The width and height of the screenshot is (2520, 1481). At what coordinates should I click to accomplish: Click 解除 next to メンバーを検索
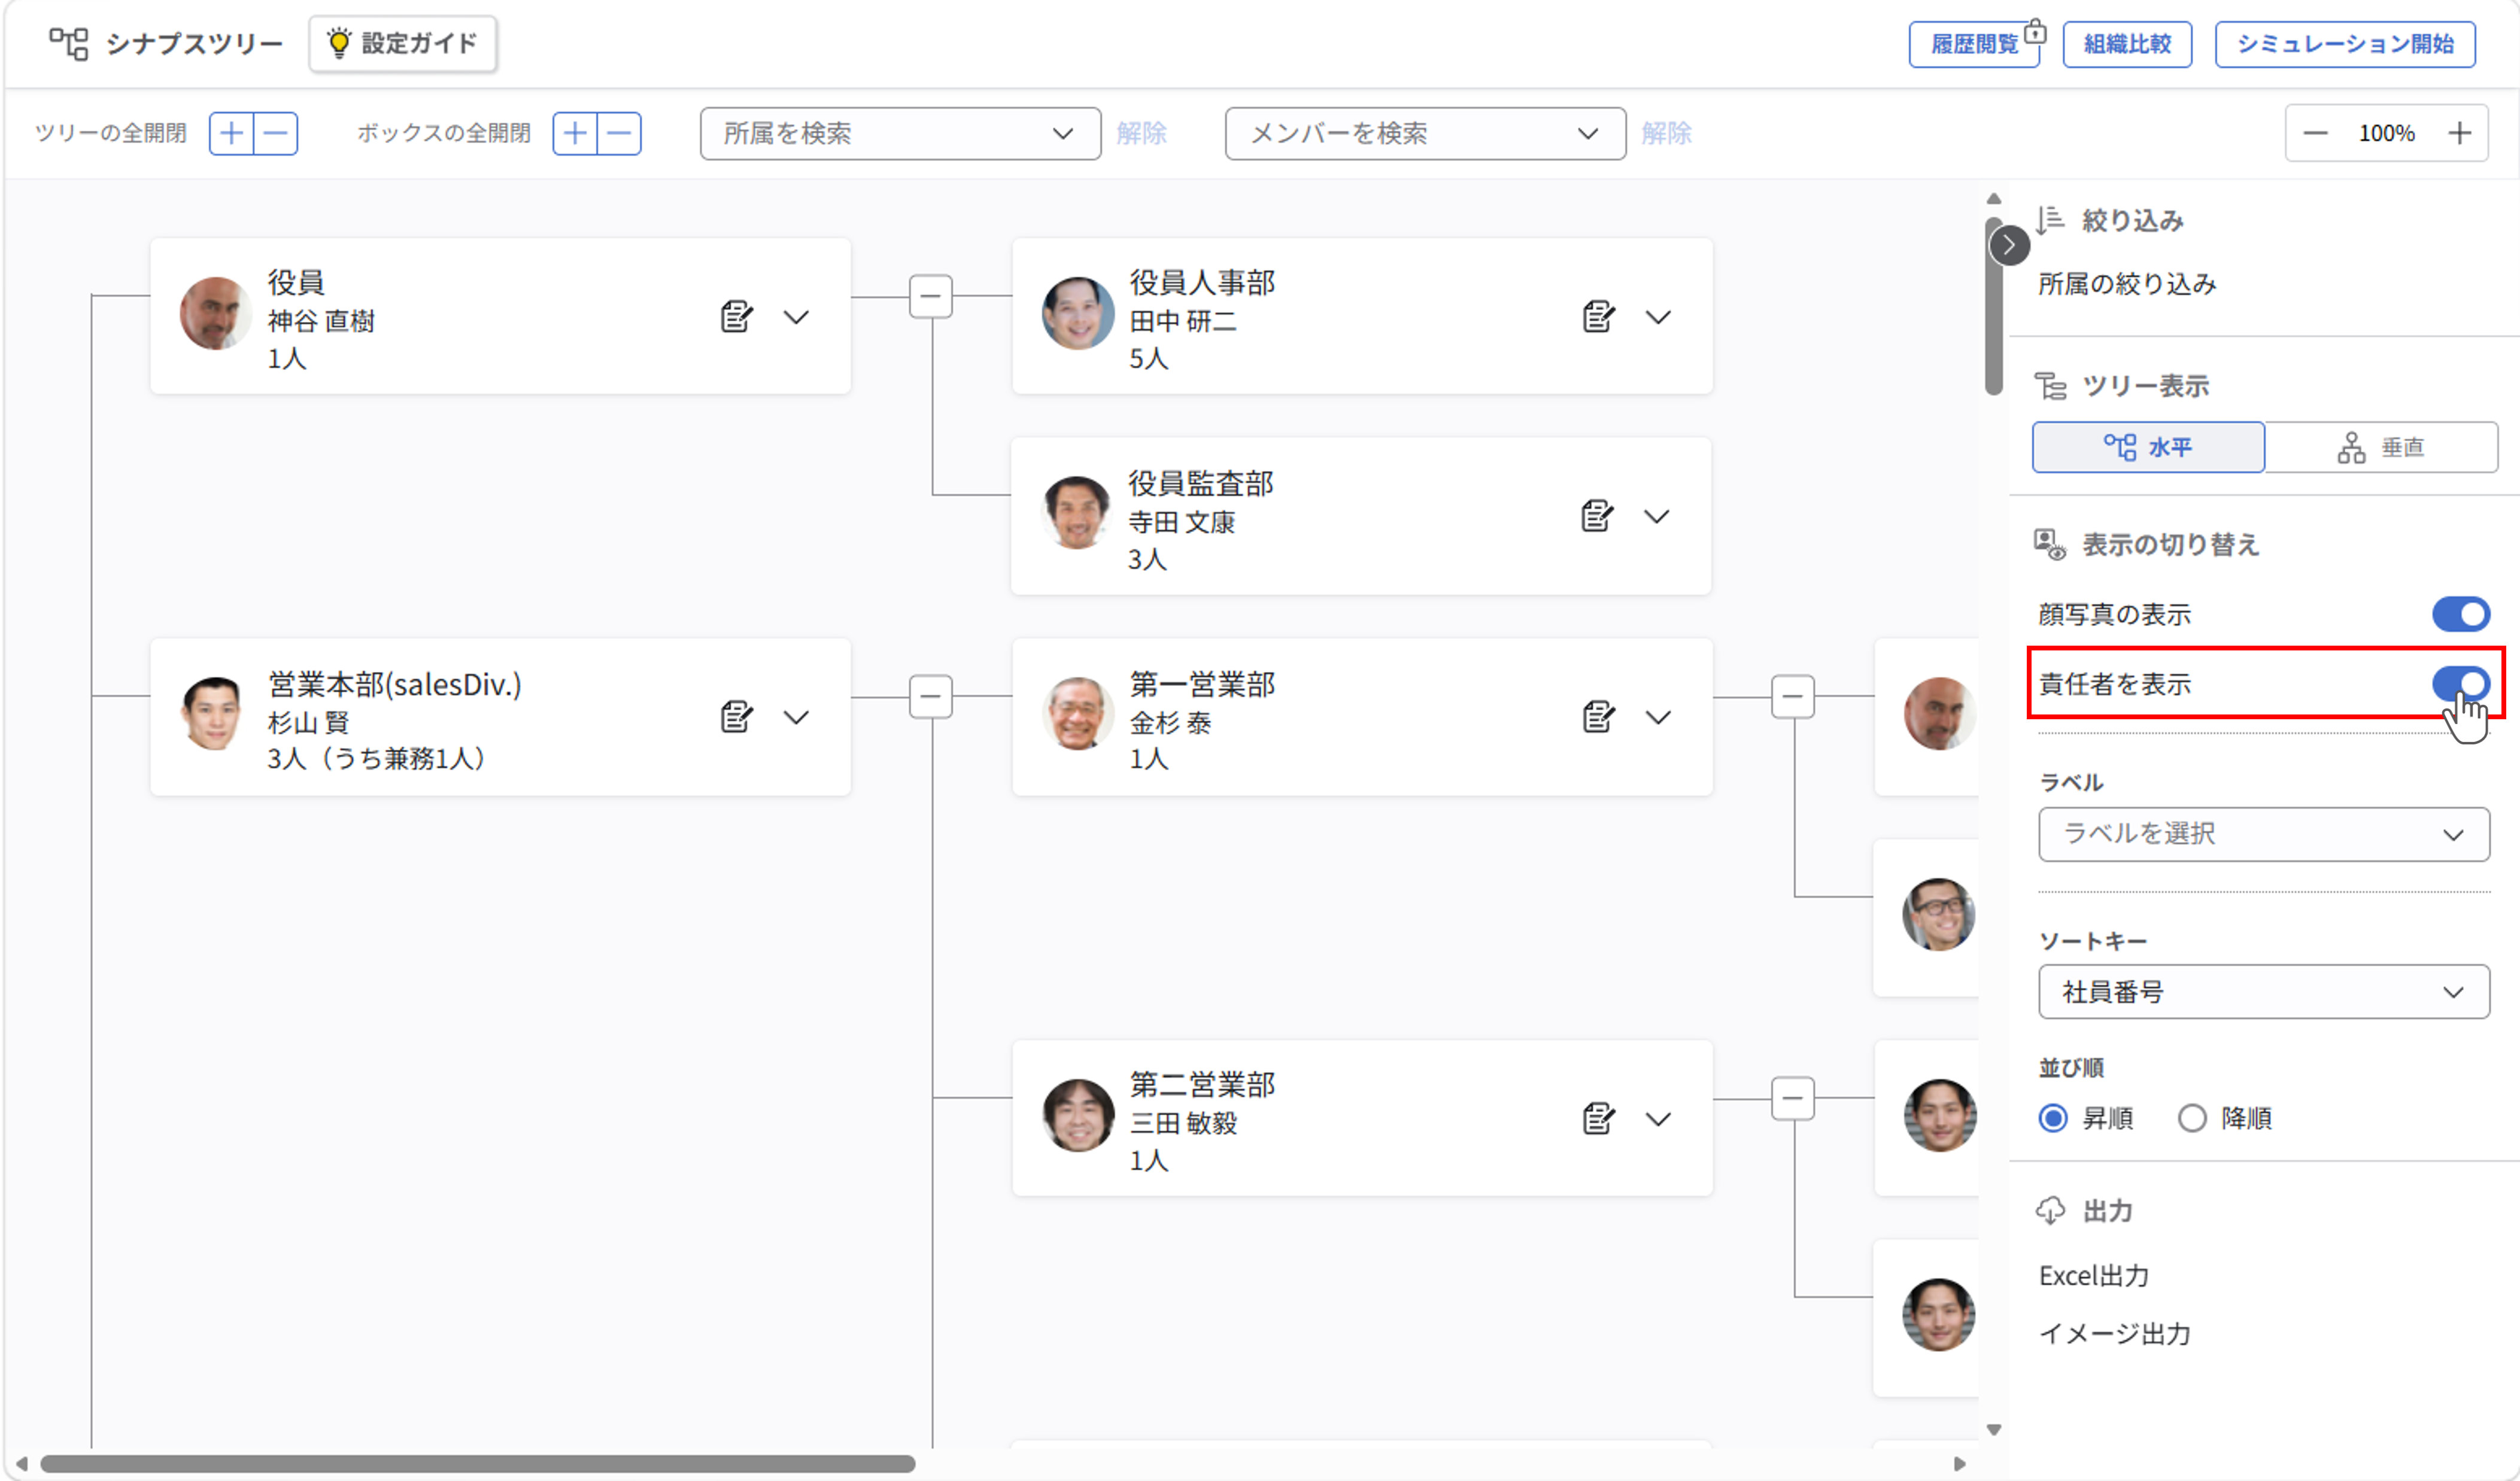tap(1666, 133)
